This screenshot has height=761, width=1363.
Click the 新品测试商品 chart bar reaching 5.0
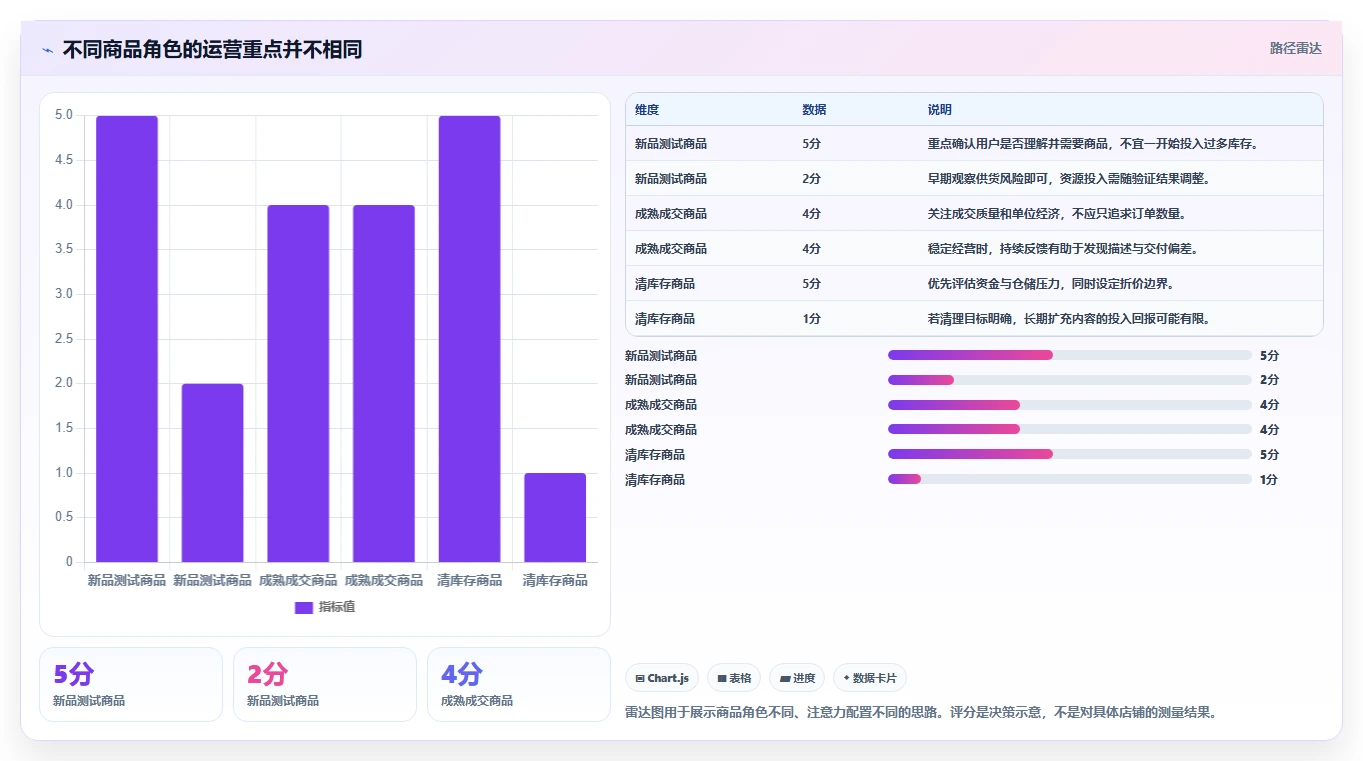tap(127, 339)
